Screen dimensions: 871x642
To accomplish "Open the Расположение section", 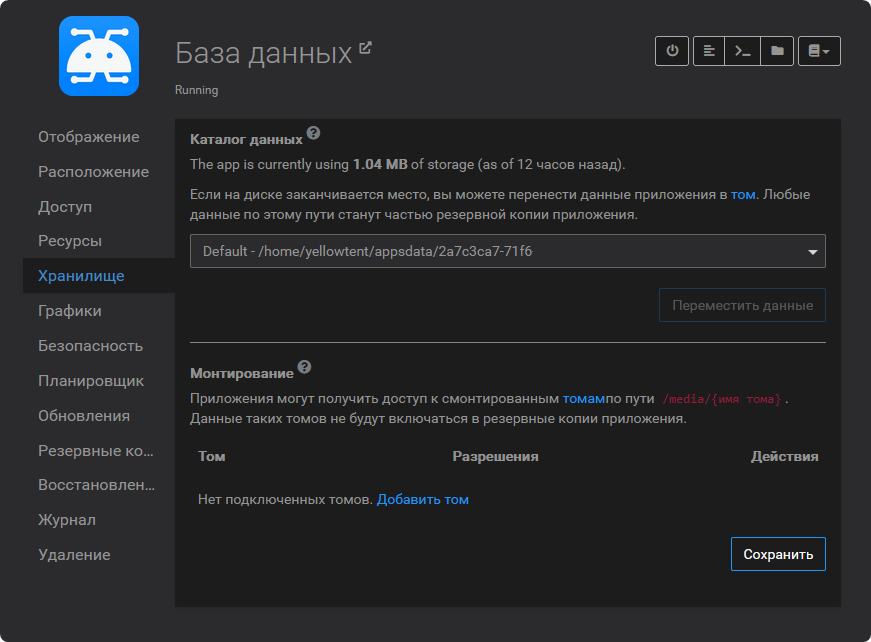I will (x=93, y=172).
